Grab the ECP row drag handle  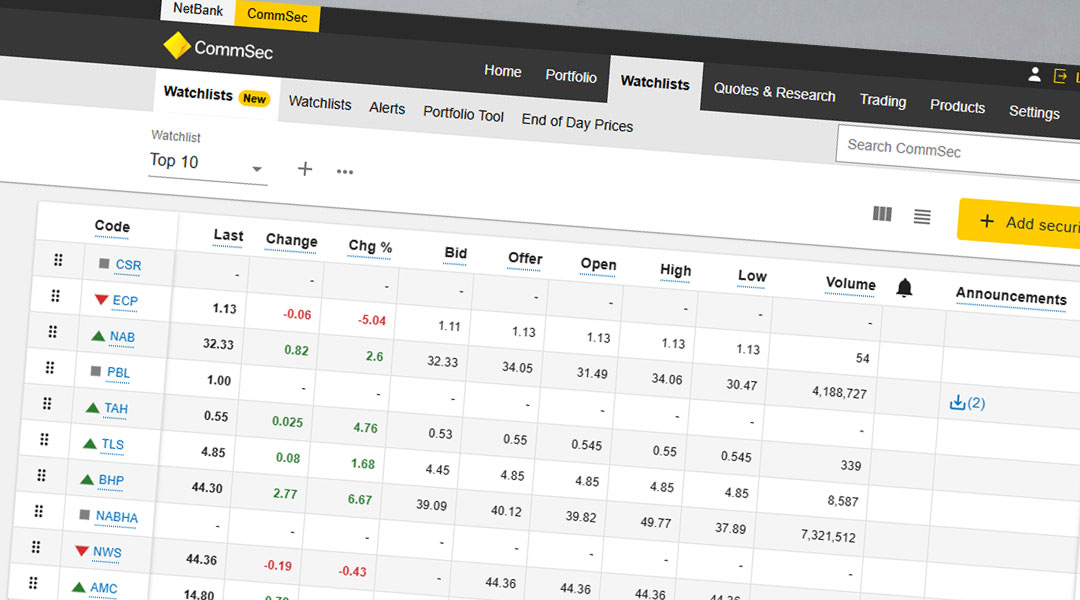tap(55, 296)
